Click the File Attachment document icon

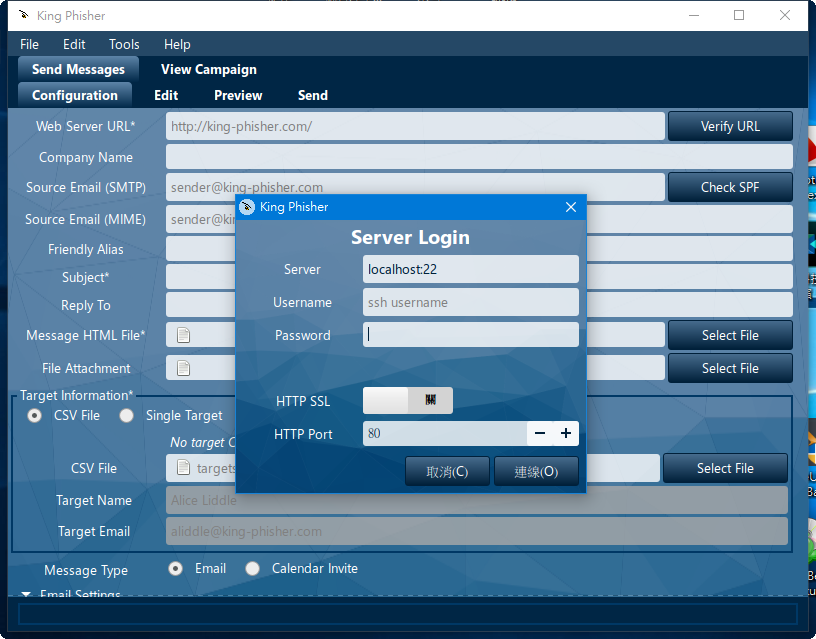tap(183, 368)
